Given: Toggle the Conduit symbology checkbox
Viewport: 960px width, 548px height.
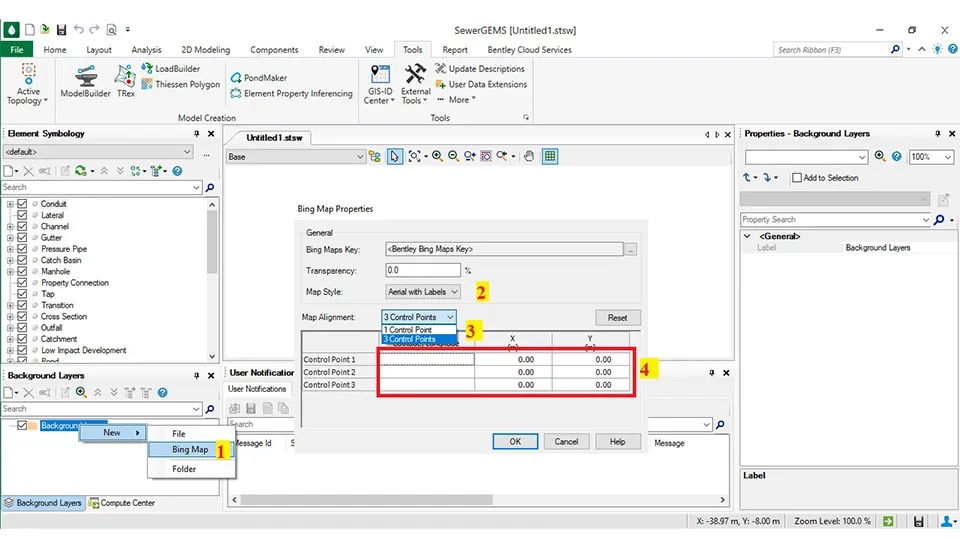Looking at the screenshot, I should (x=23, y=204).
